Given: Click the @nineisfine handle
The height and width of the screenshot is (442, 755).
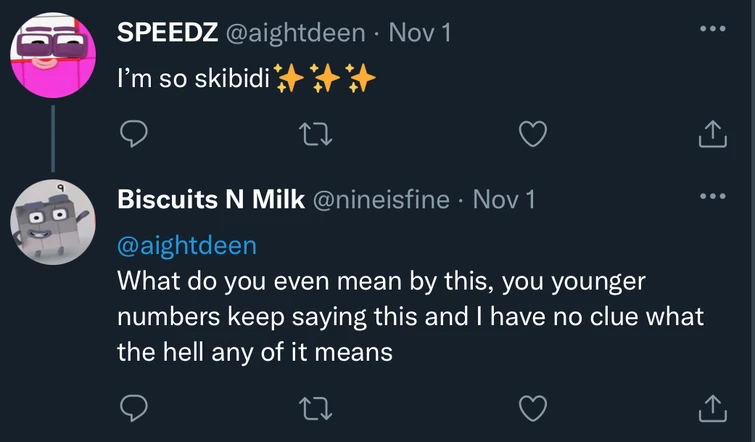Looking at the screenshot, I should pos(382,199).
